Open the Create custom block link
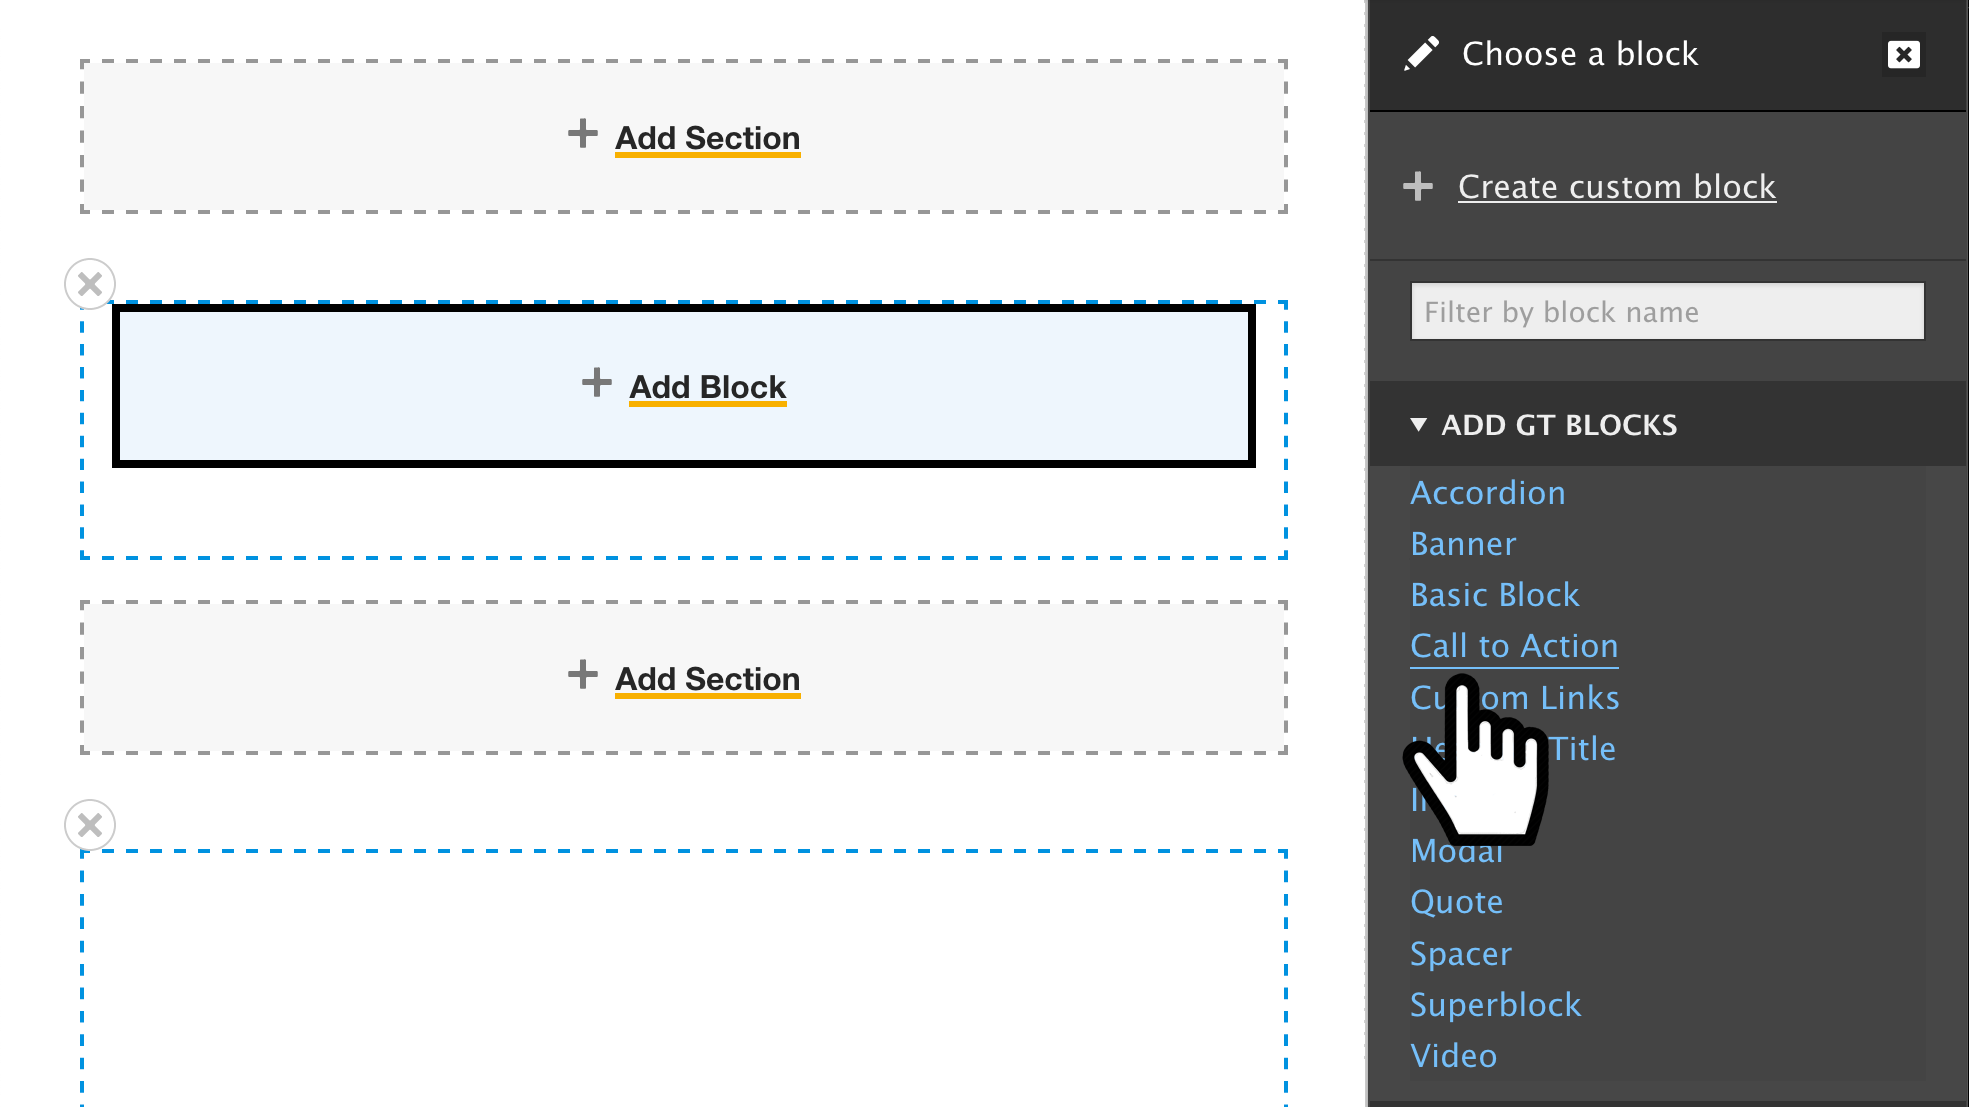This screenshot has height=1107, width=1969. pos(1616,187)
